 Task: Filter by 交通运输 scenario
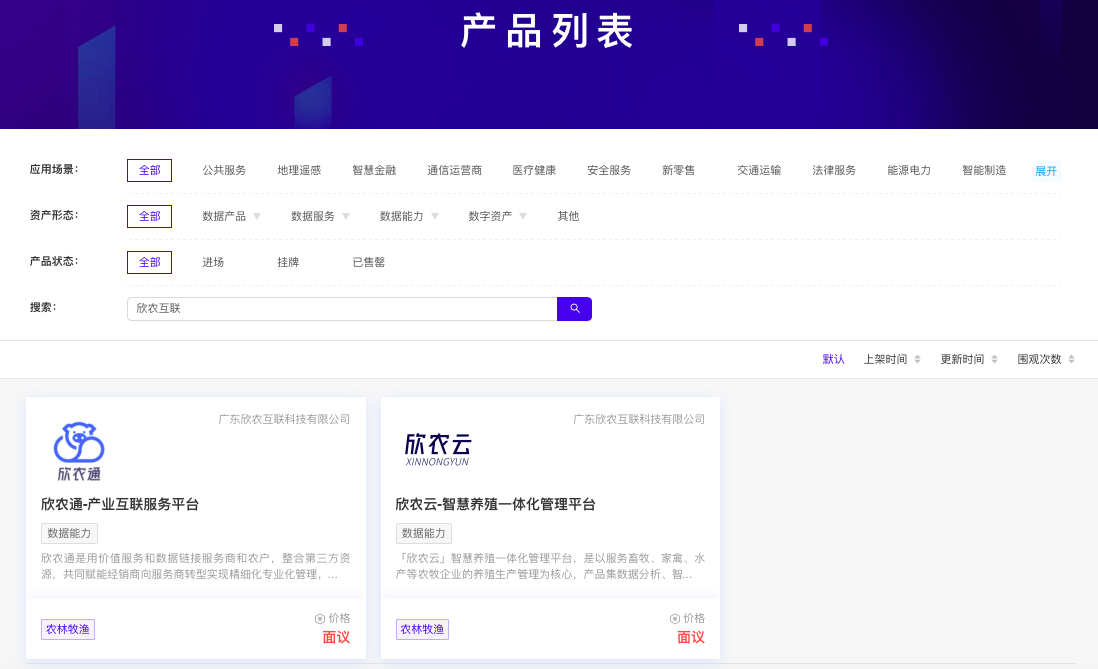(758, 170)
